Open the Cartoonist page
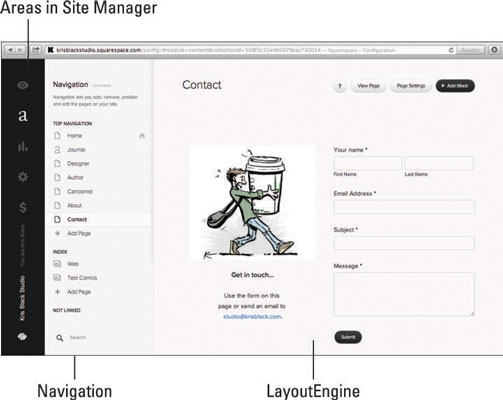503x400 pixels. pyautogui.click(x=80, y=192)
